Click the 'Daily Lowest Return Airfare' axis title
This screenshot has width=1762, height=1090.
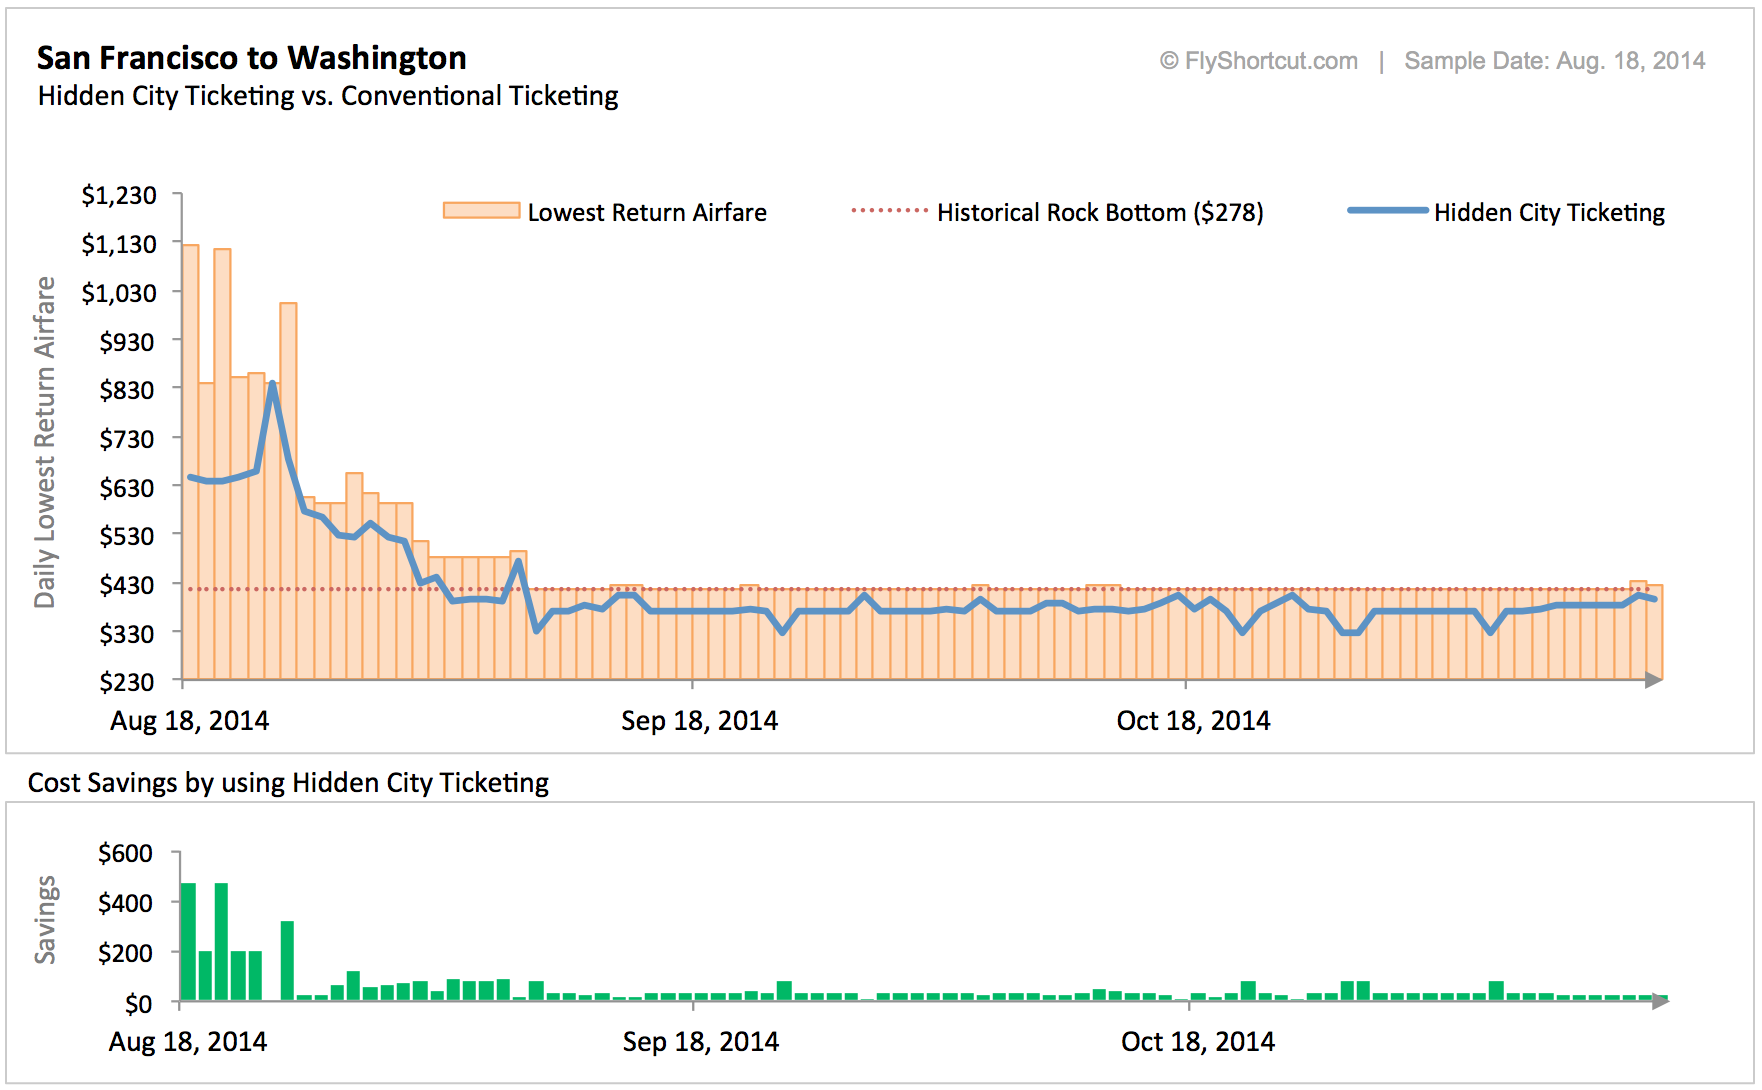click(x=45, y=442)
